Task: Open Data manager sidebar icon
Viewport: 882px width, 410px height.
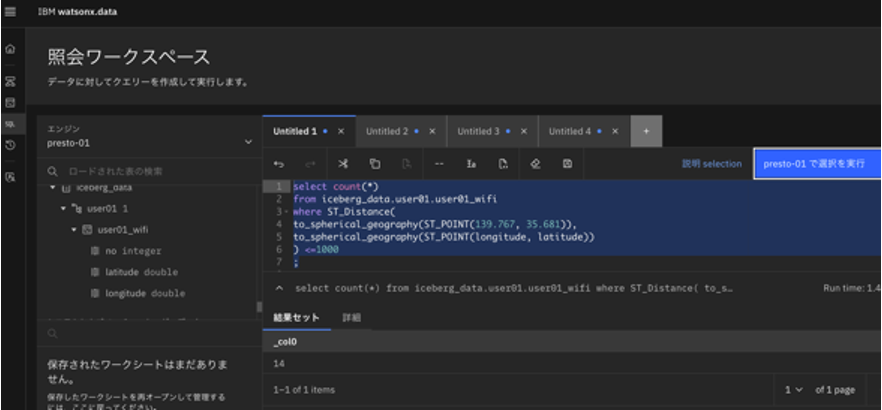Action: (10, 102)
